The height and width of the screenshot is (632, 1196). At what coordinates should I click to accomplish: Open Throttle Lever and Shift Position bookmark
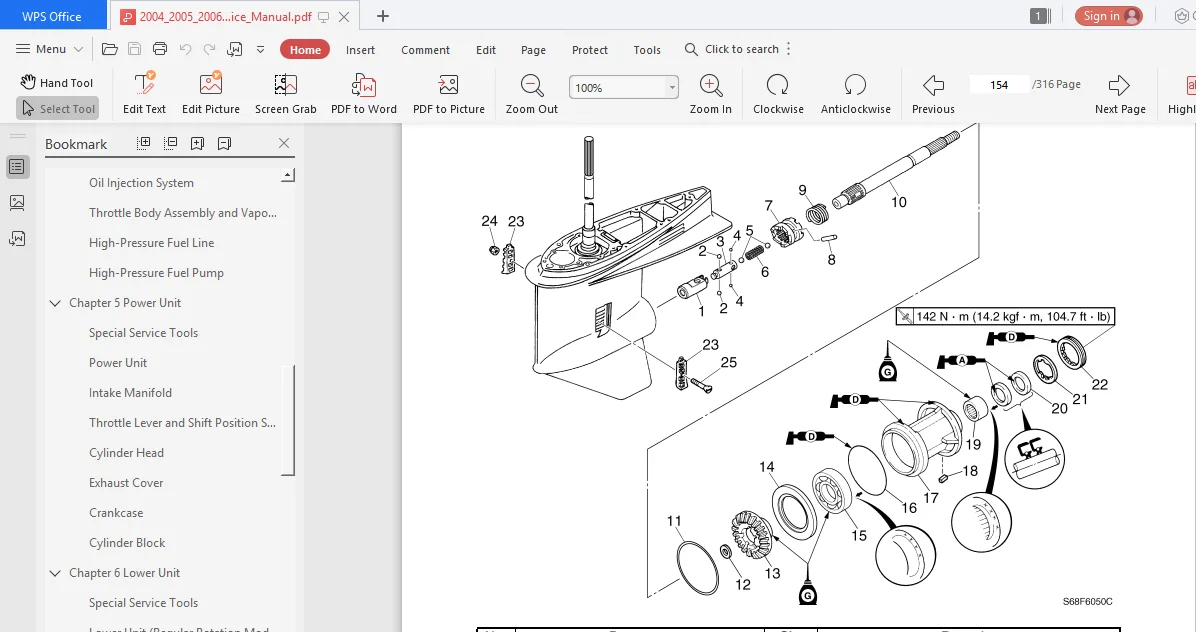(x=182, y=422)
